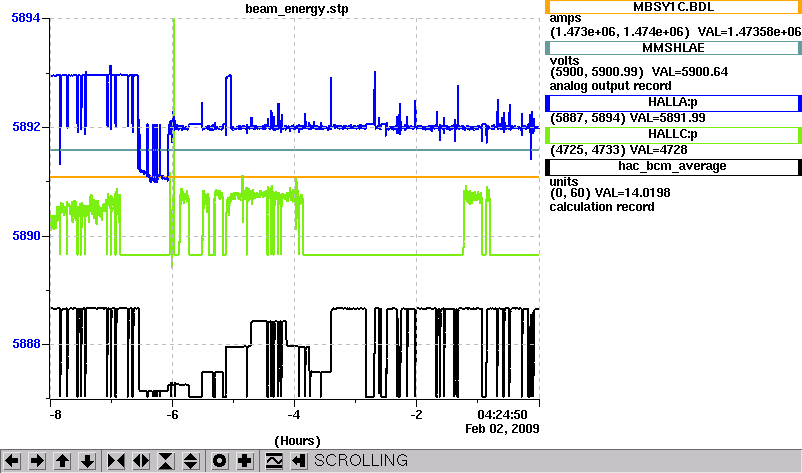
Task: Select the hac_bcm_average curve legend
Action: 673,167
